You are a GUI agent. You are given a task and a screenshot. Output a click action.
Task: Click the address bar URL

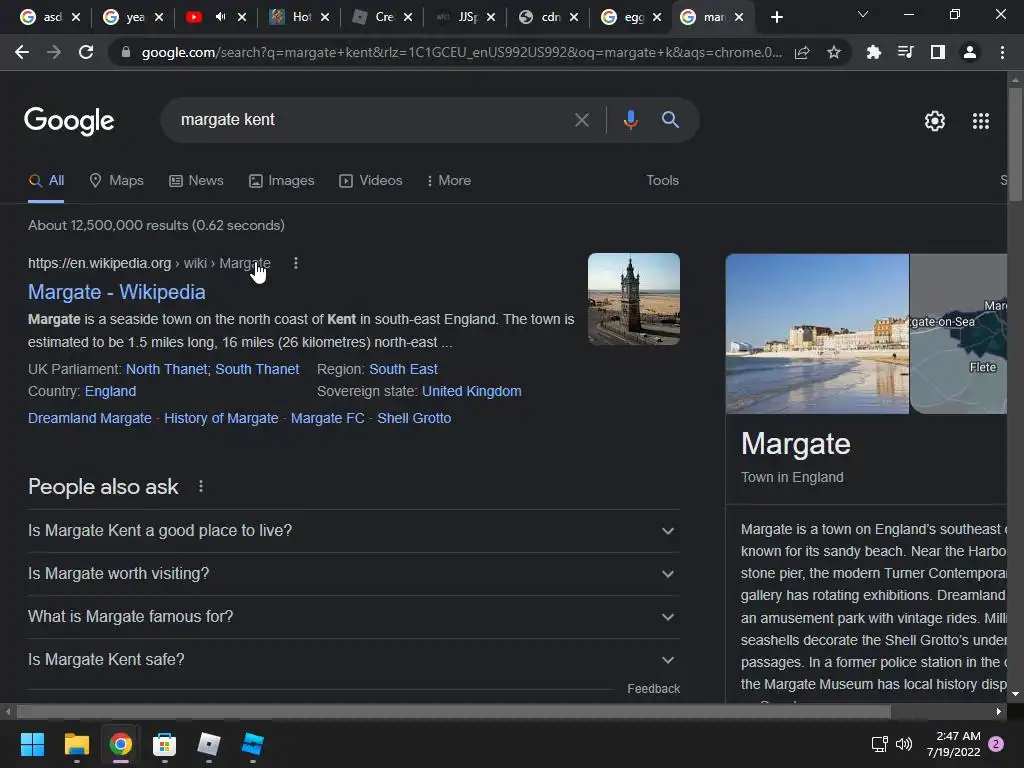tap(461, 52)
